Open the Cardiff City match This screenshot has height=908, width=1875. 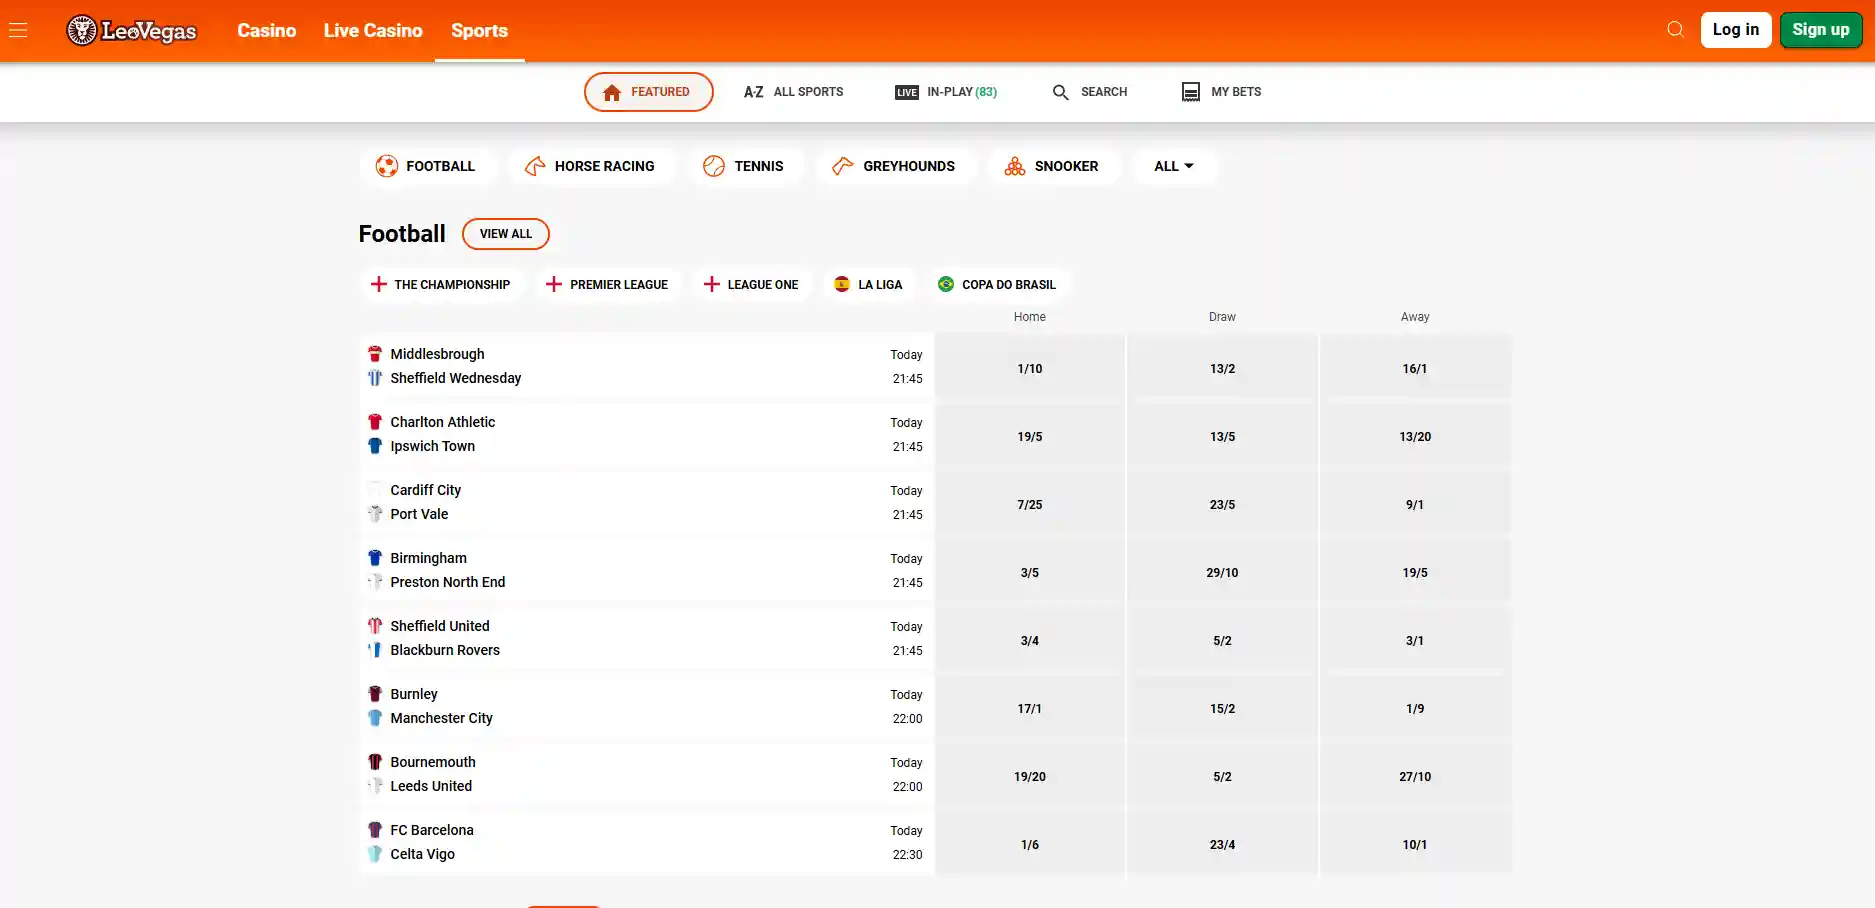(647, 502)
